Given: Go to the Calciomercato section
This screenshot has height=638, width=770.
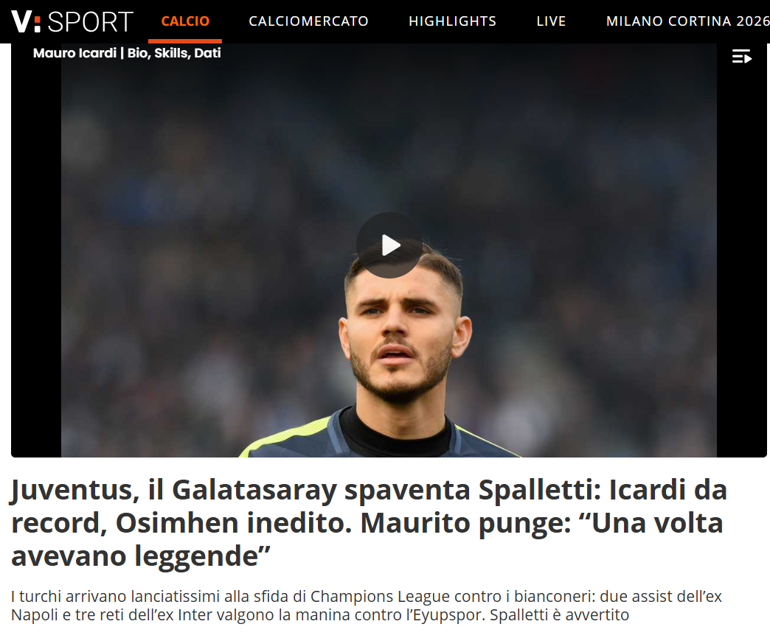Looking at the screenshot, I should coord(308,21).
